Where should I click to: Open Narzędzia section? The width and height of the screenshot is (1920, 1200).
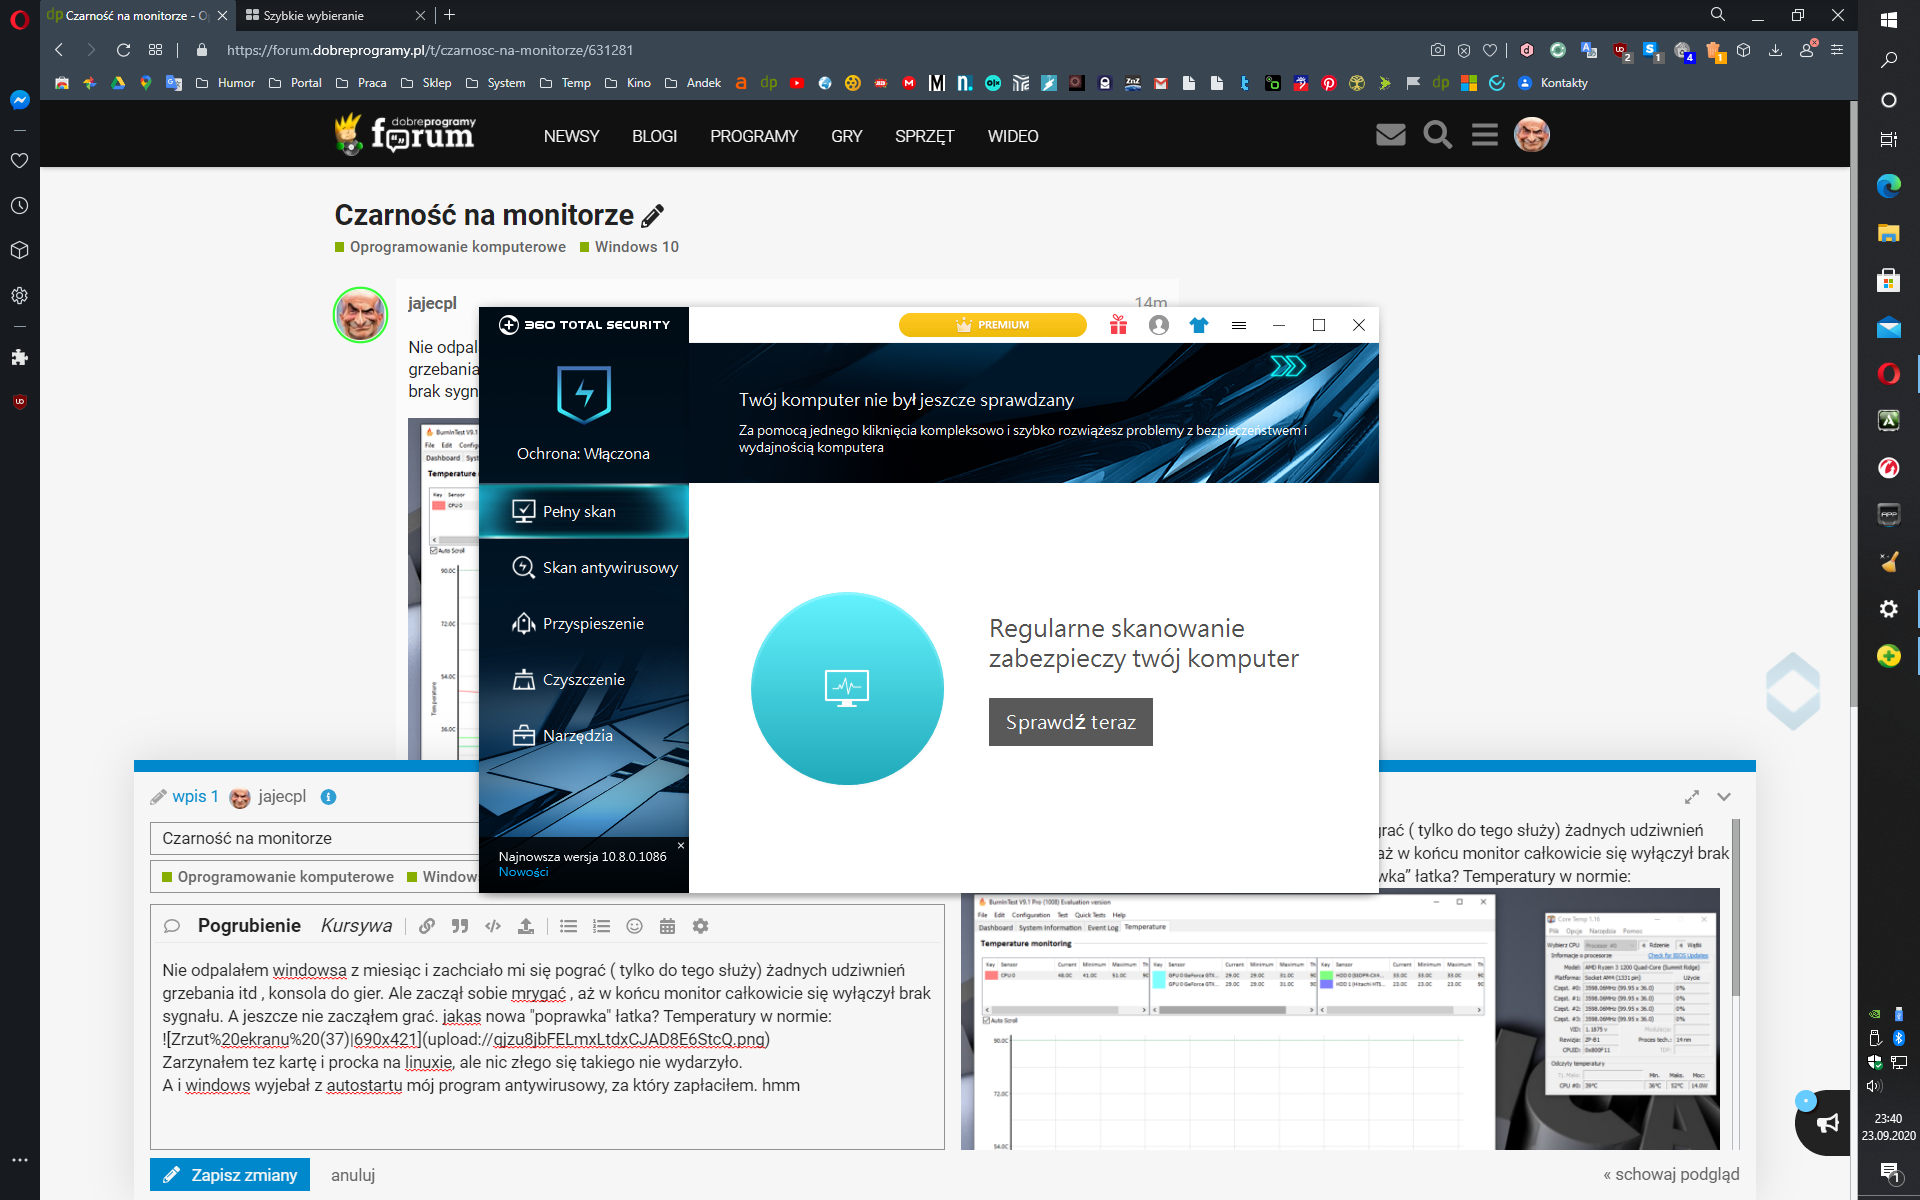[584, 735]
